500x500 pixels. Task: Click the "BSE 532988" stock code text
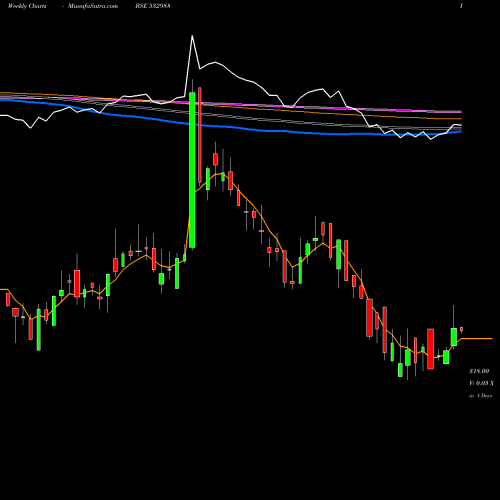coord(153,6)
